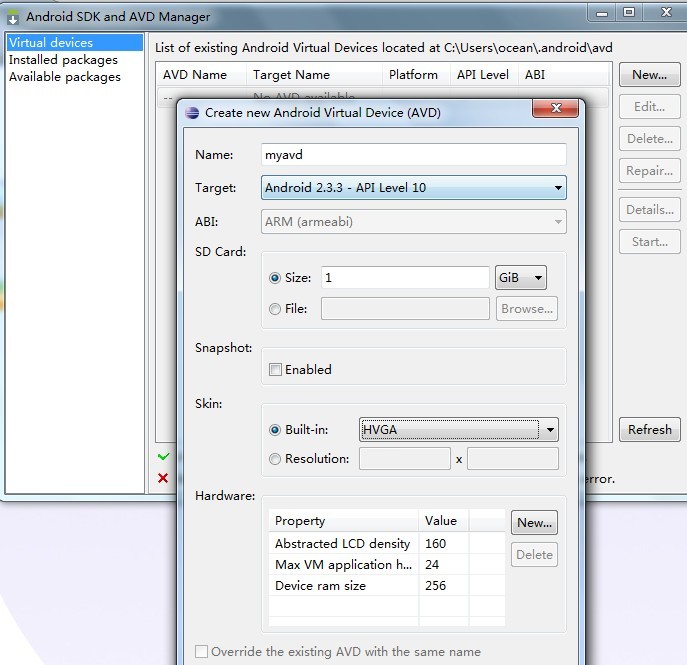The height and width of the screenshot is (665, 687).
Task: Close the Create new AVD dialog
Action: click(x=555, y=108)
